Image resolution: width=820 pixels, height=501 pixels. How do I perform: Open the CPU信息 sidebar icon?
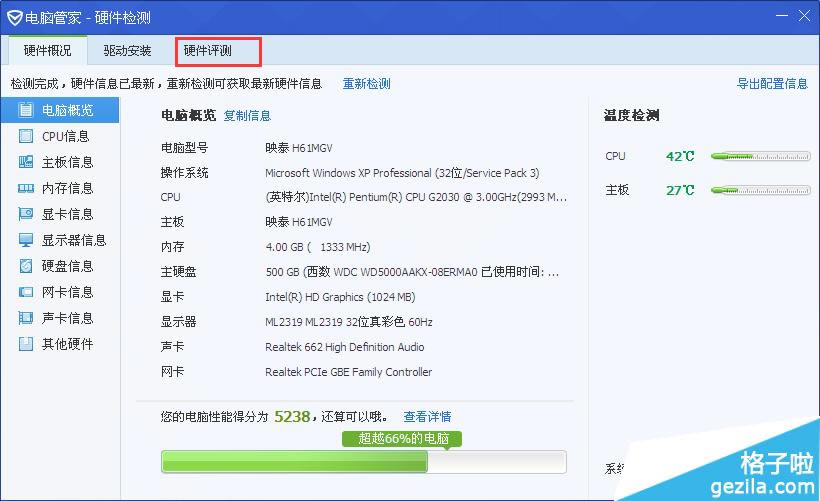pos(25,136)
